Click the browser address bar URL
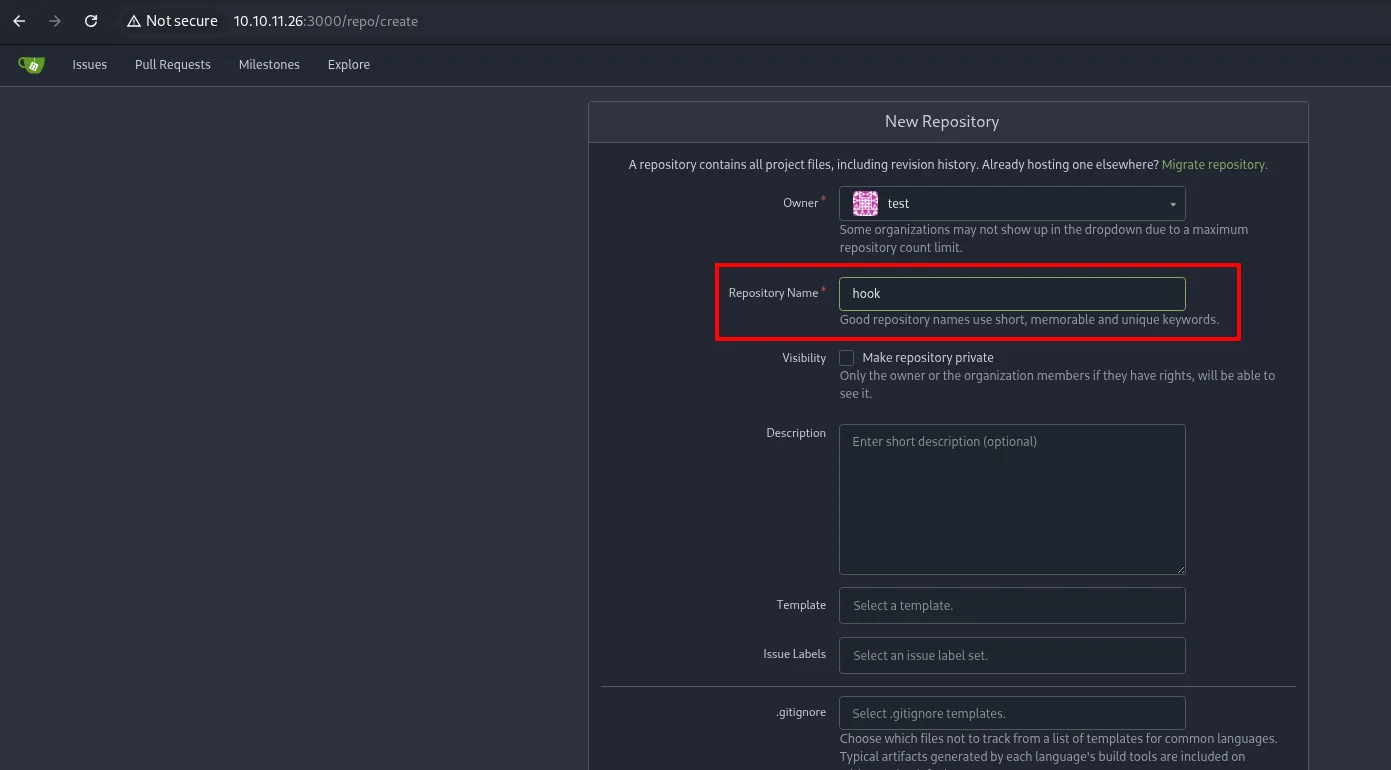The height and width of the screenshot is (770, 1391). pyautogui.click(x=326, y=21)
